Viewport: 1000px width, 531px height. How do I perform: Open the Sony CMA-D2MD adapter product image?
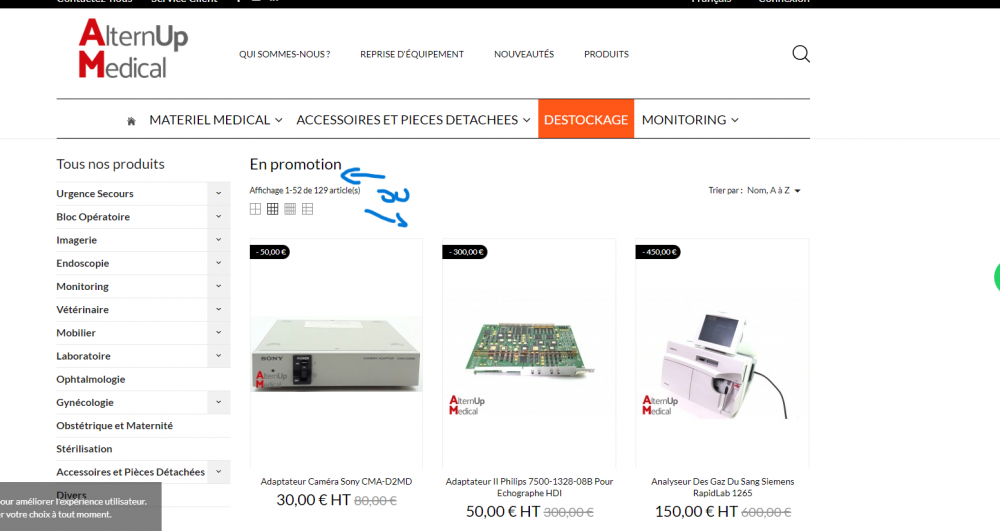tap(336, 354)
